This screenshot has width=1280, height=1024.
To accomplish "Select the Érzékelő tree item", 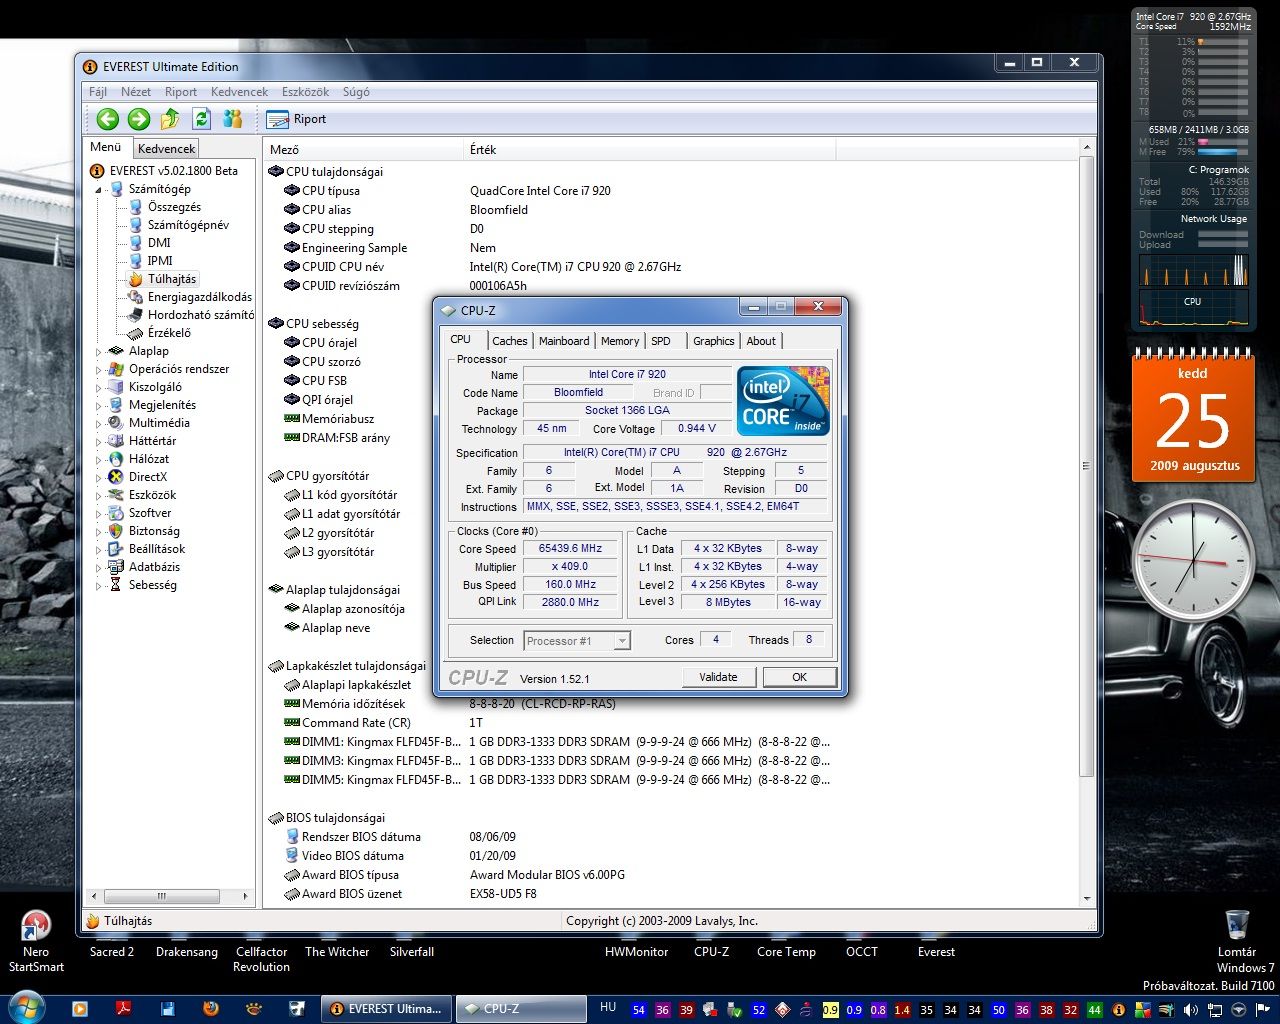I will [x=169, y=333].
